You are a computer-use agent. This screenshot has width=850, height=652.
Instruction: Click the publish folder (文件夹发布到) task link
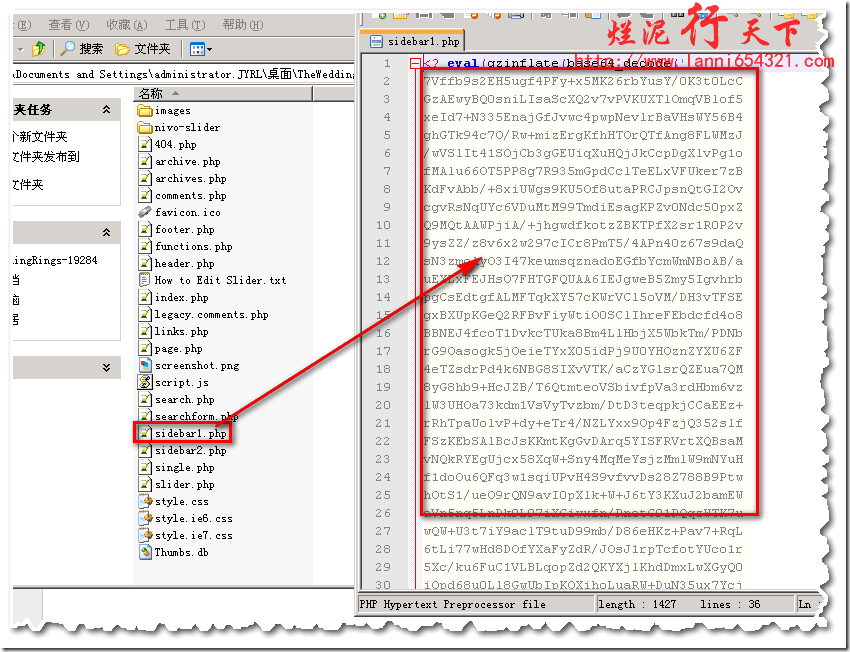(45, 157)
